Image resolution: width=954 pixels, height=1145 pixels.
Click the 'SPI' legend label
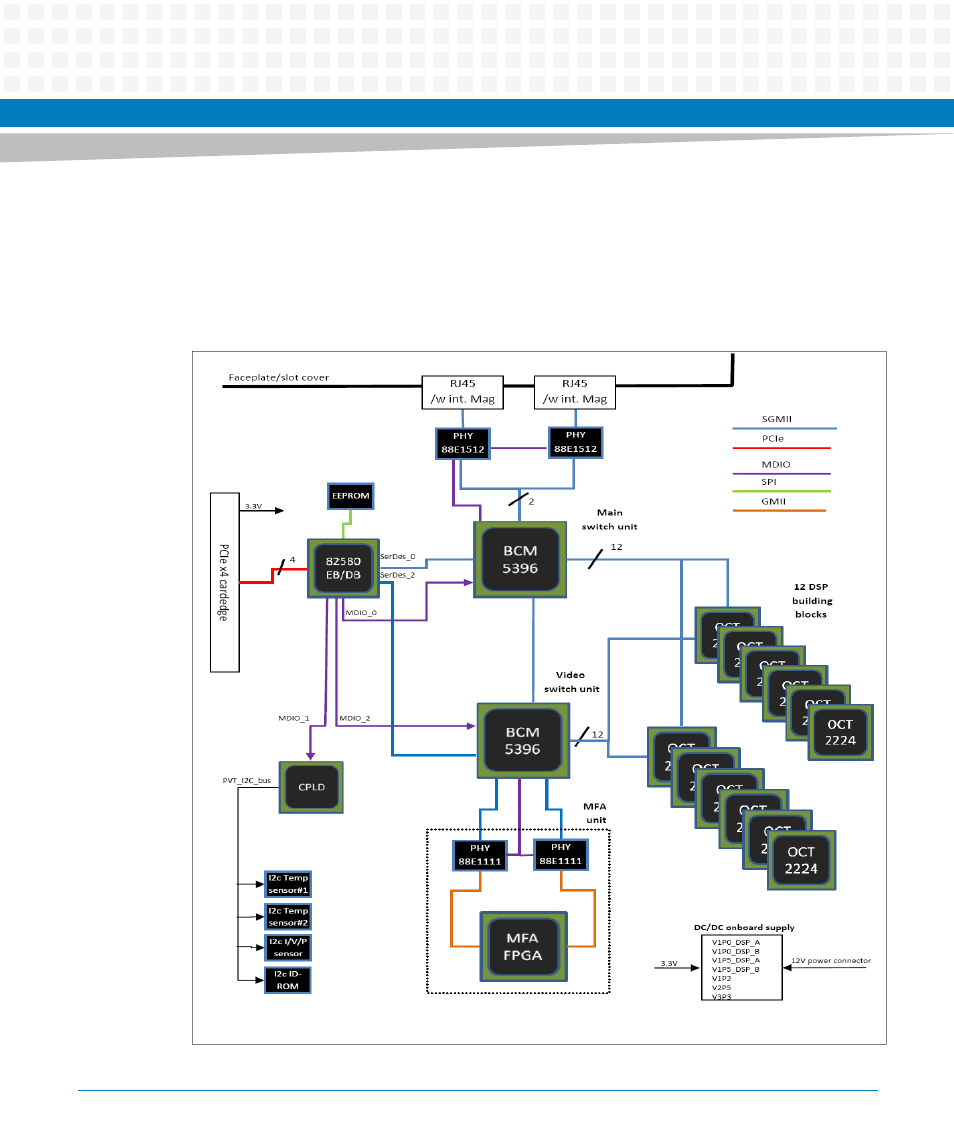click(x=768, y=482)
